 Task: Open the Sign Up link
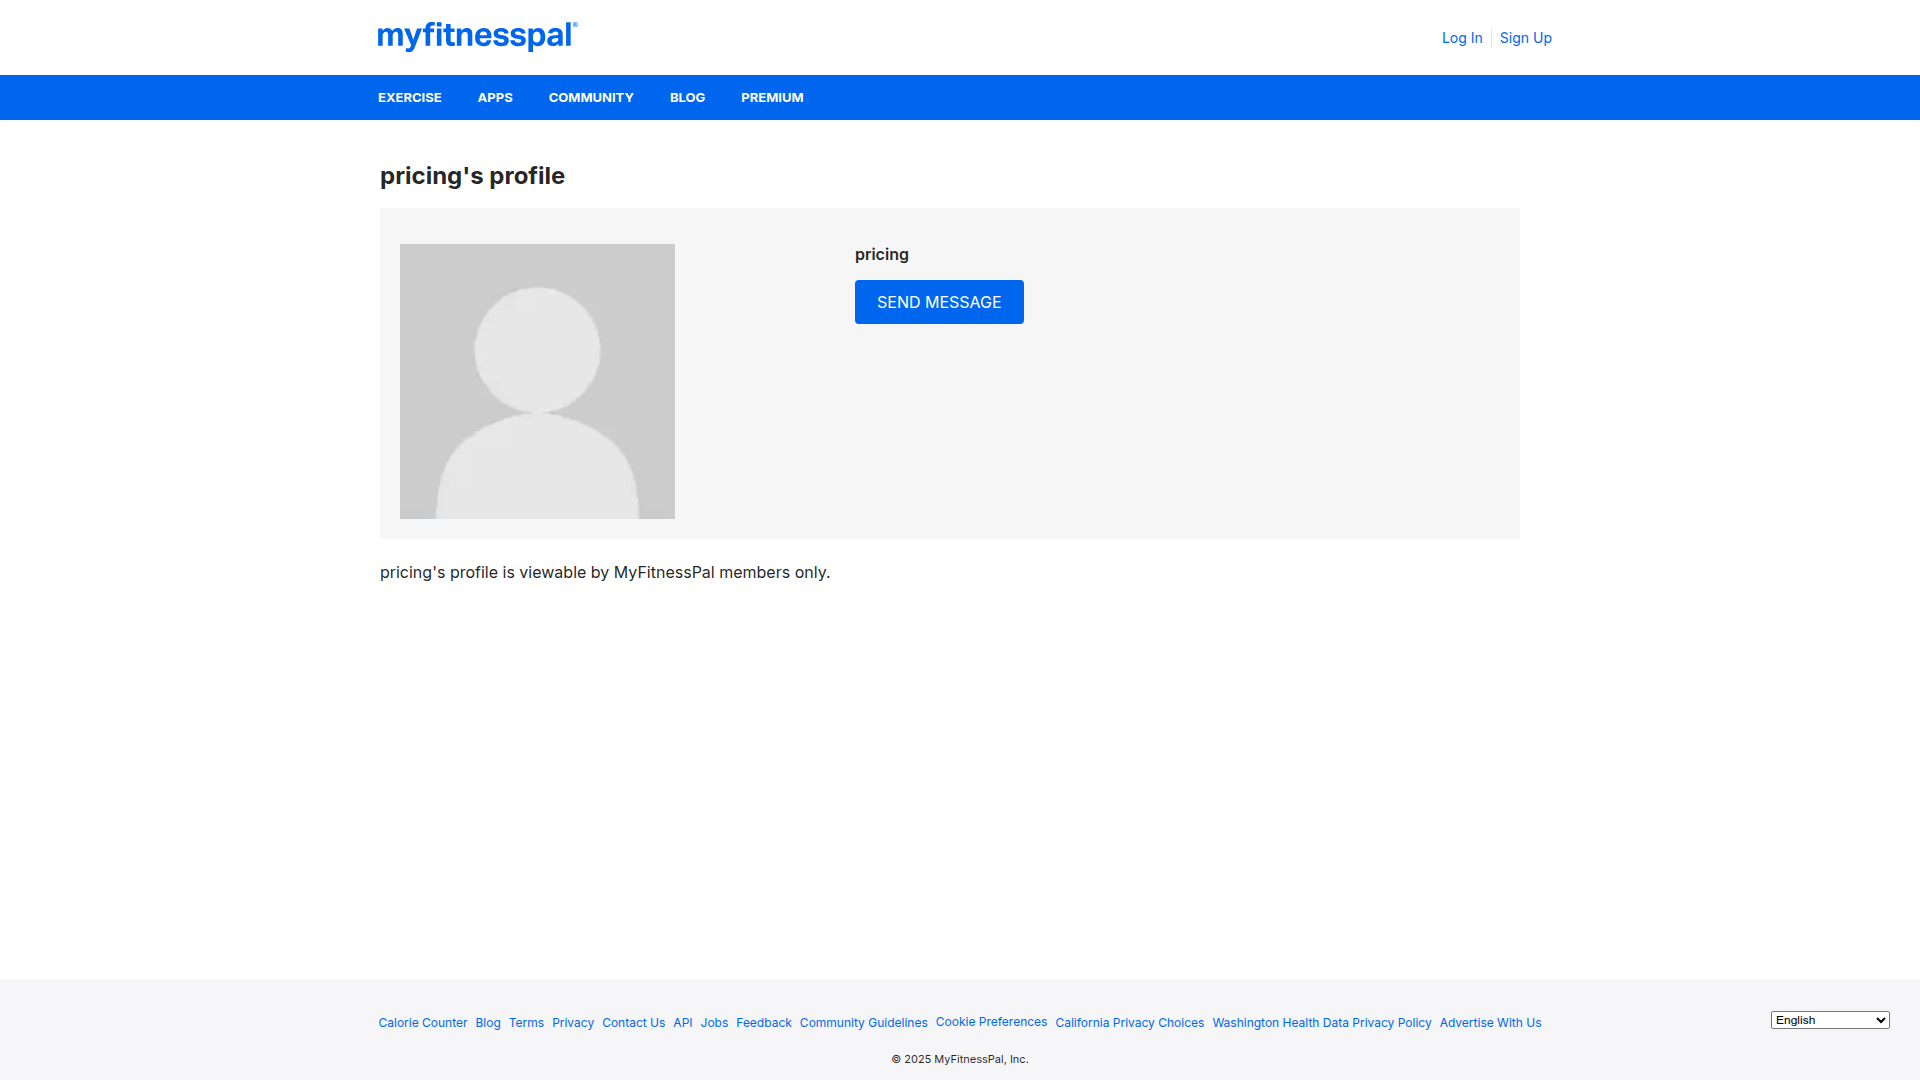[x=1526, y=38]
